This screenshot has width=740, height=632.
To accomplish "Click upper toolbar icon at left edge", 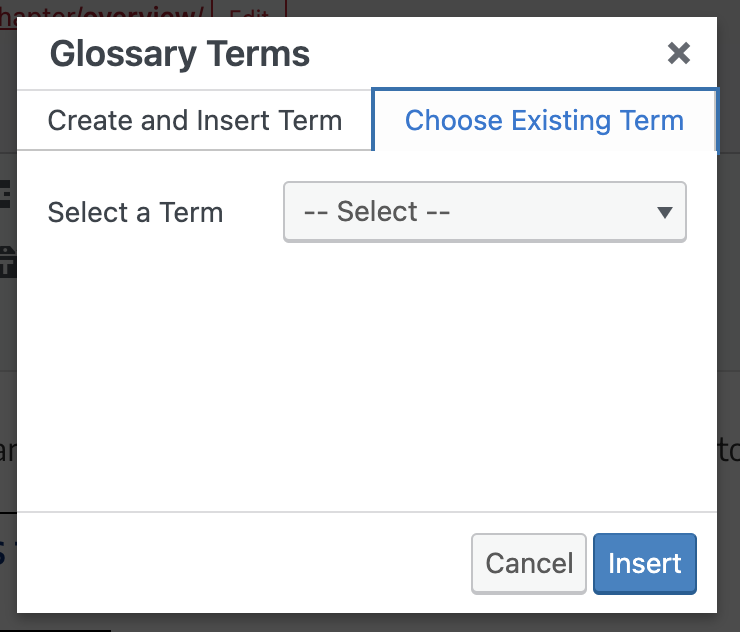I will click(x=7, y=194).
